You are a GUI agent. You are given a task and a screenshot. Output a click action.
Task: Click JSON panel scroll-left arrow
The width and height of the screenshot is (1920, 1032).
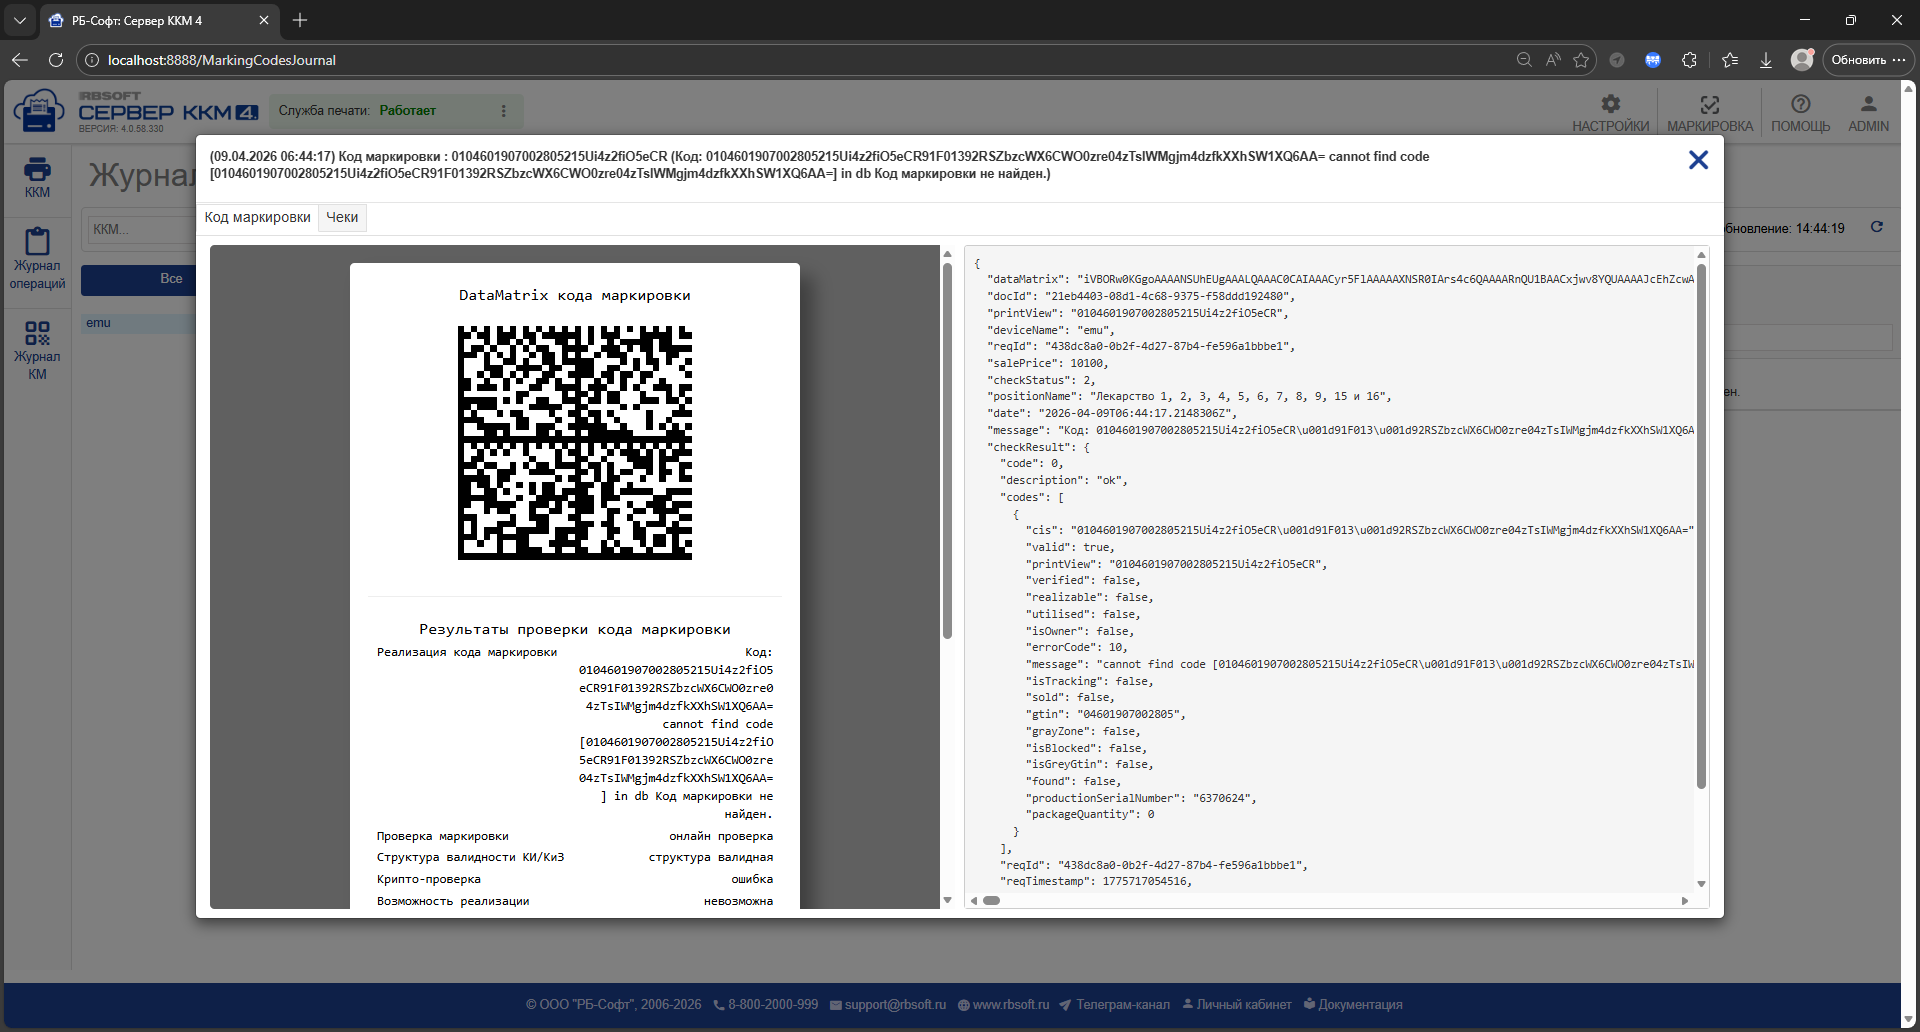coord(974,901)
